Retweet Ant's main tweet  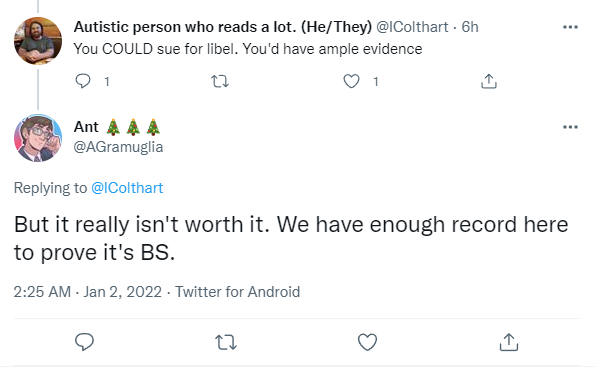[x=226, y=342]
